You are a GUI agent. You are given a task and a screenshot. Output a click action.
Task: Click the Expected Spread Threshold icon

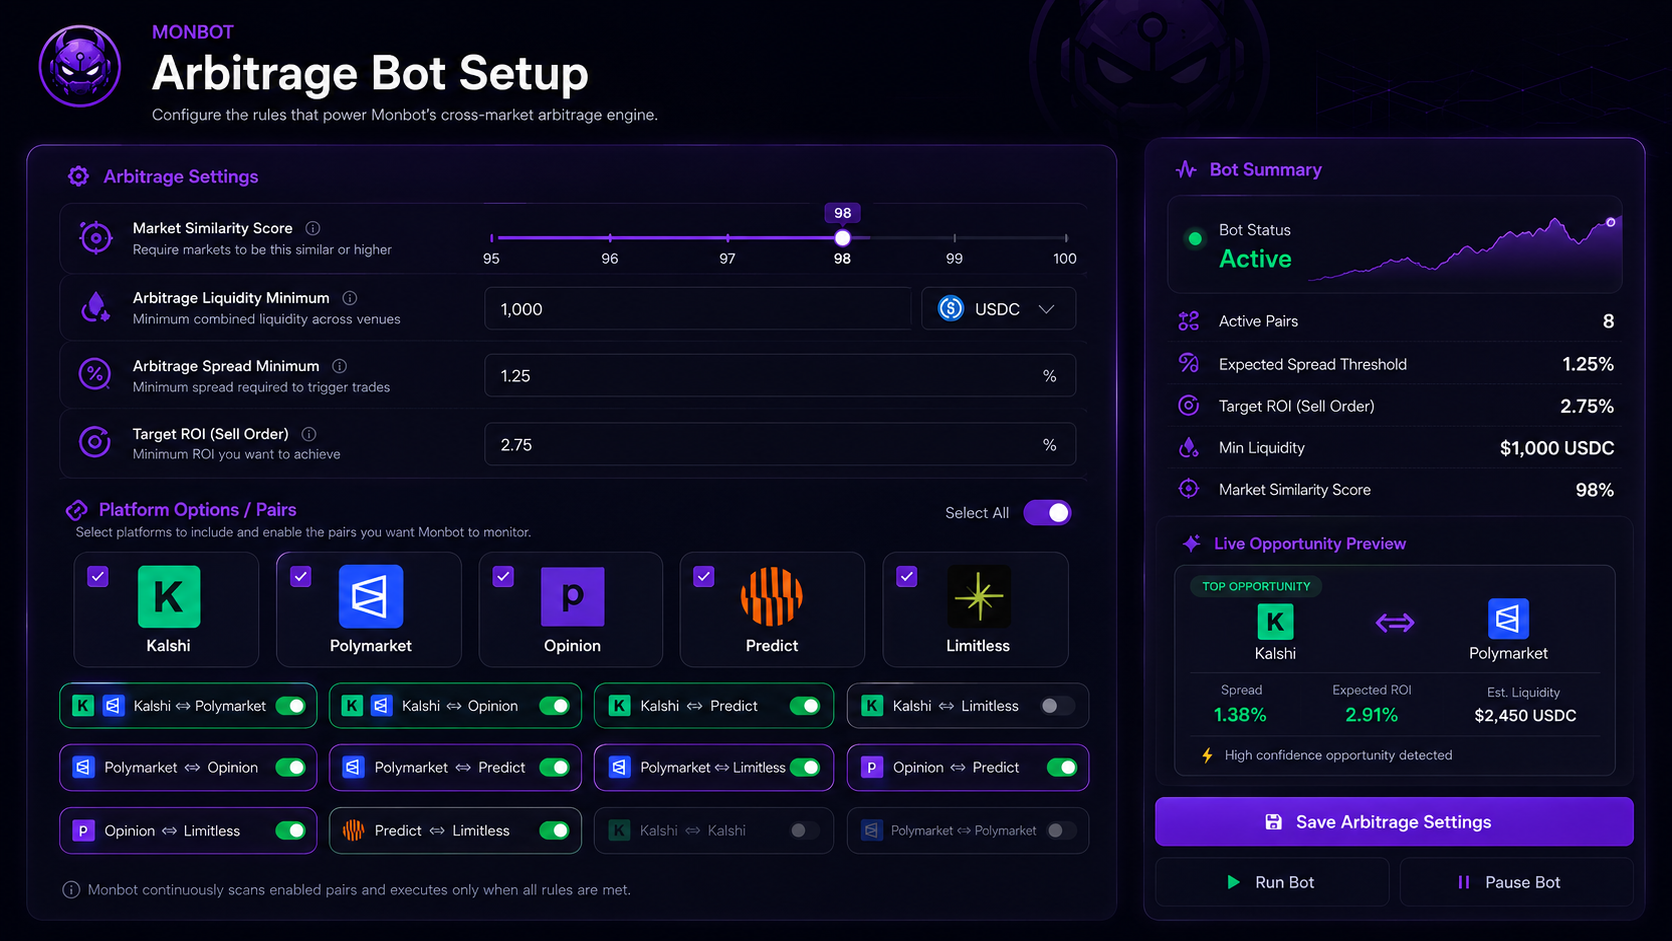click(1189, 364)
